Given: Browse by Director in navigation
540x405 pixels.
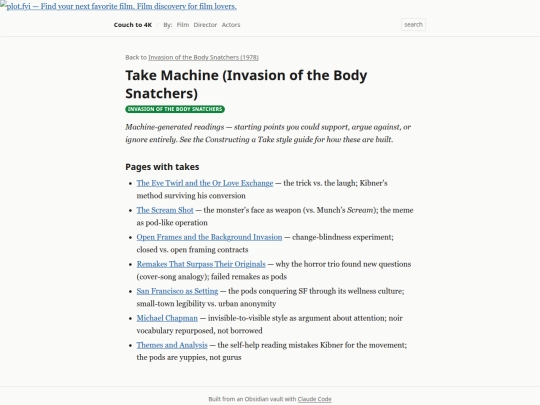Looking at the screenshot, I should point(205,25).
